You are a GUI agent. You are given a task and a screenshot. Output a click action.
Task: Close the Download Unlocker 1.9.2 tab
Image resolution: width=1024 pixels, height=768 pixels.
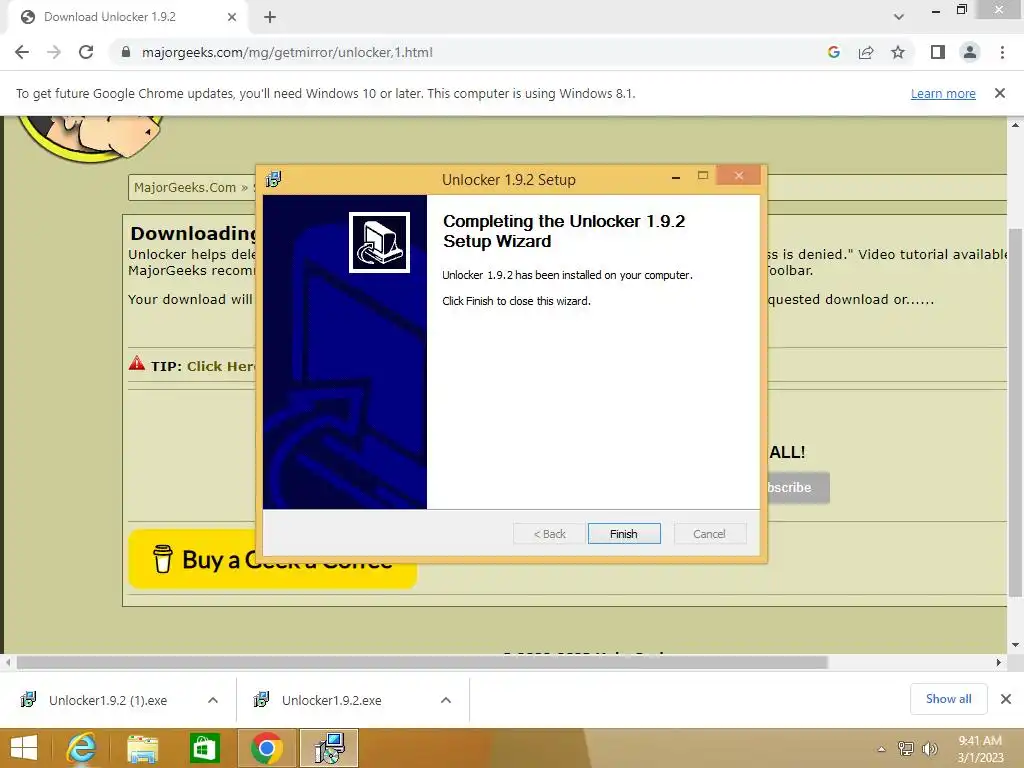pyautogui.click(x=232, y=17)
